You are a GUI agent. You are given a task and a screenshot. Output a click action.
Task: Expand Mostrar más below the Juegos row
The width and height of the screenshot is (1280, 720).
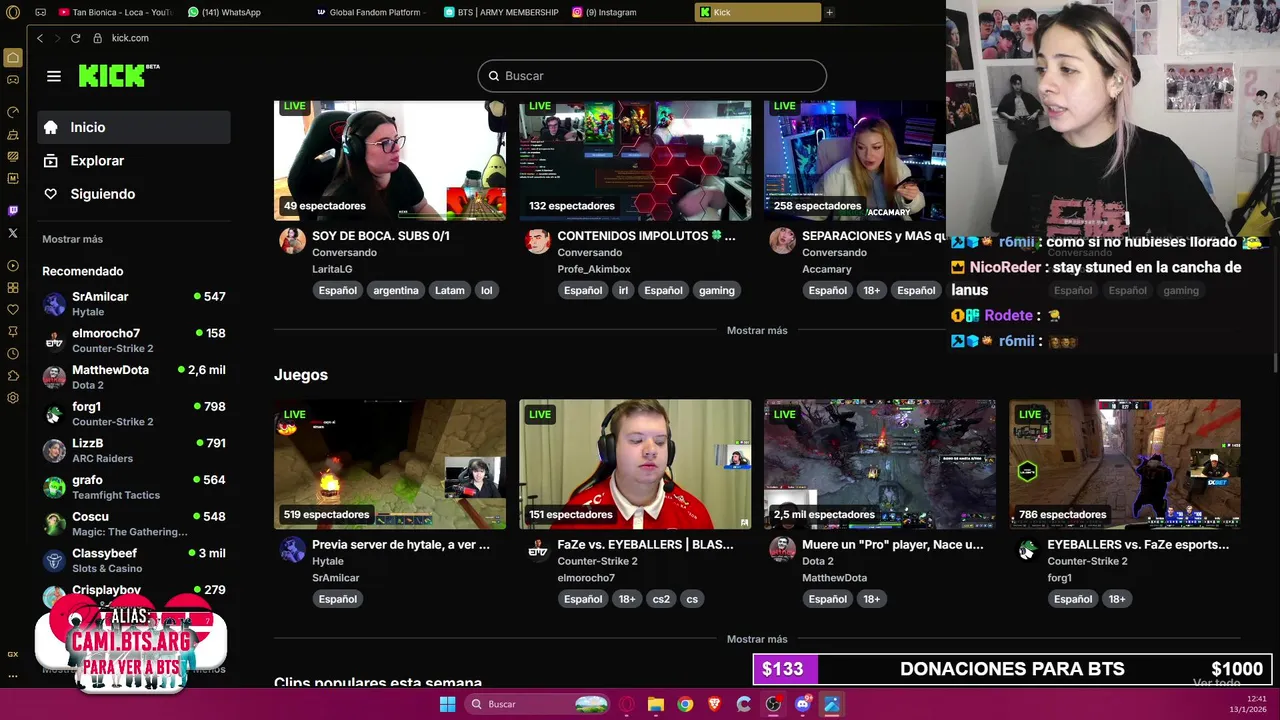click(x=757, y=639)
